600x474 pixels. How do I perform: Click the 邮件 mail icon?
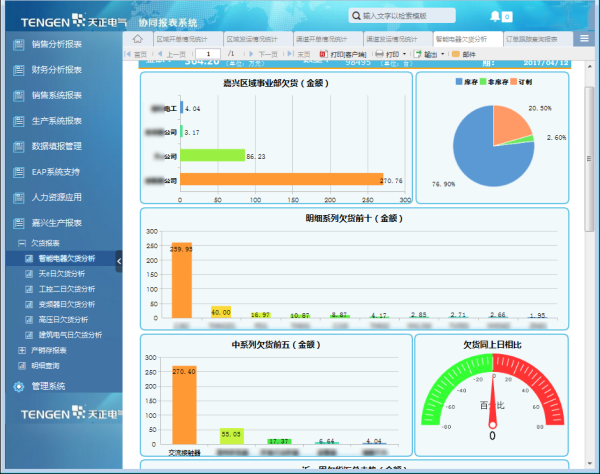tap(455, 54)
